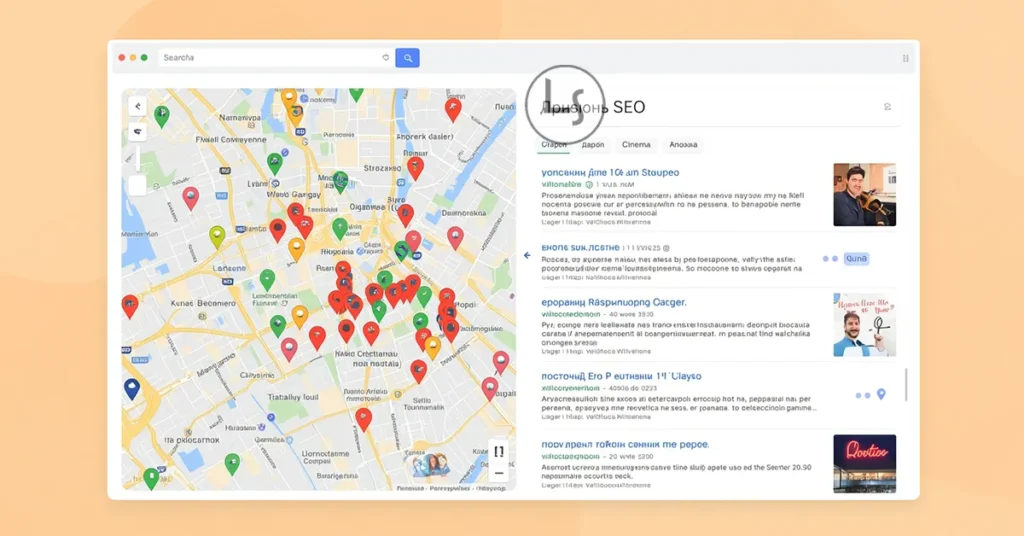
Task: Select the orange pin left of Яiоgoaria
Action: point(296,249)
